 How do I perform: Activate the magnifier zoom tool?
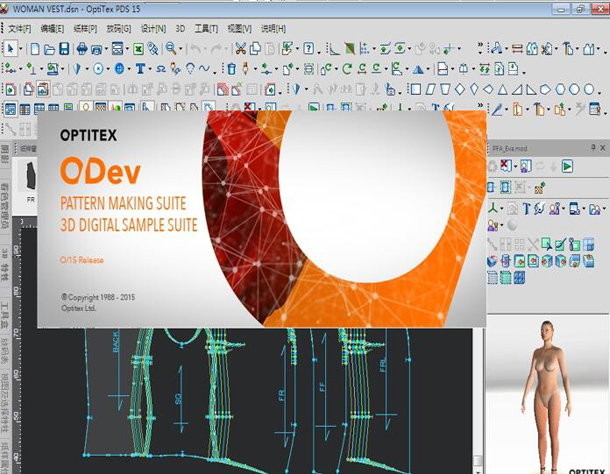(x=171, y=49)
